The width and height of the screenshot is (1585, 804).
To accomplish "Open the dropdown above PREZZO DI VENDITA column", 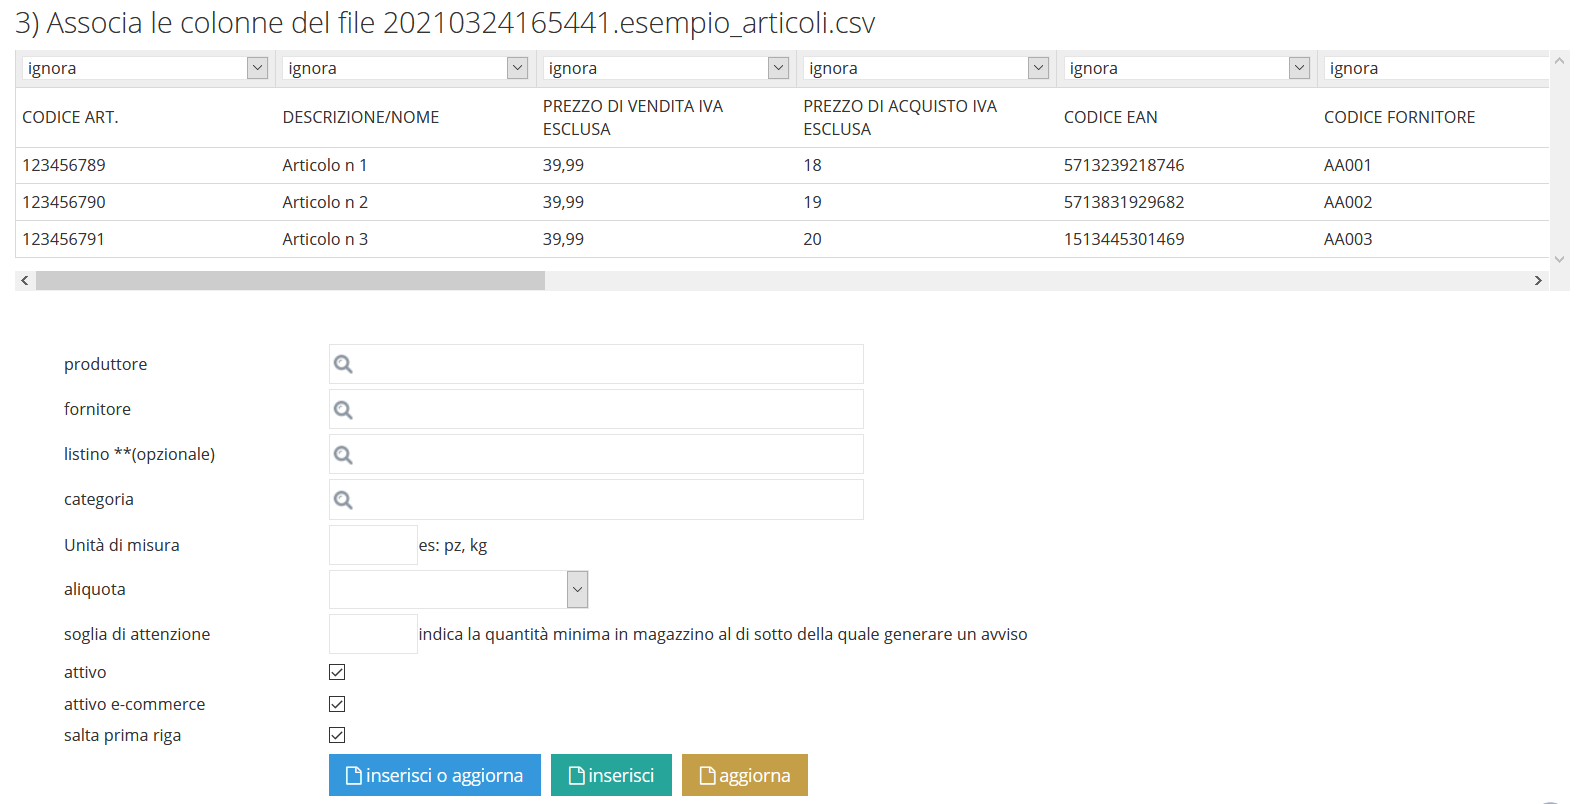I will click(666, 68).
